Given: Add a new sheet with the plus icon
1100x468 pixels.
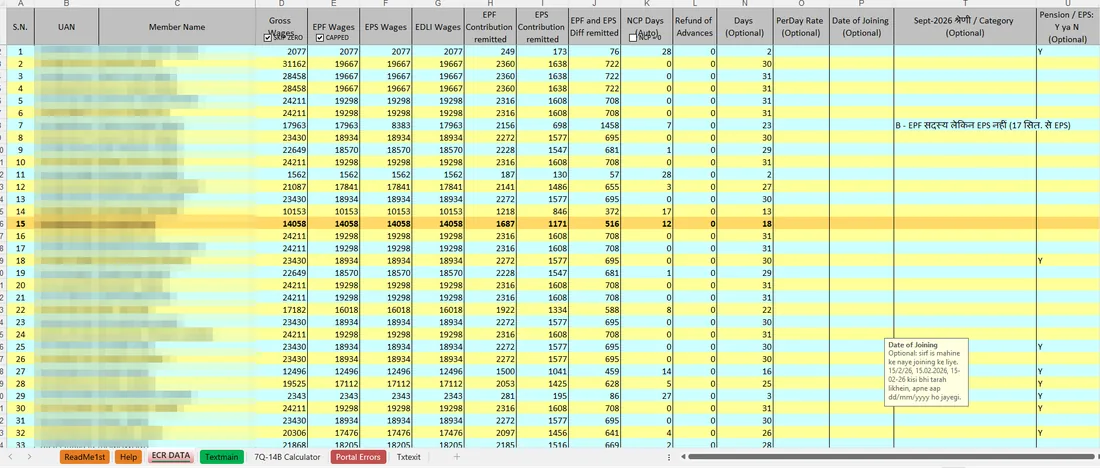Looking at the screenshot, I should click(x=457, y=457).
